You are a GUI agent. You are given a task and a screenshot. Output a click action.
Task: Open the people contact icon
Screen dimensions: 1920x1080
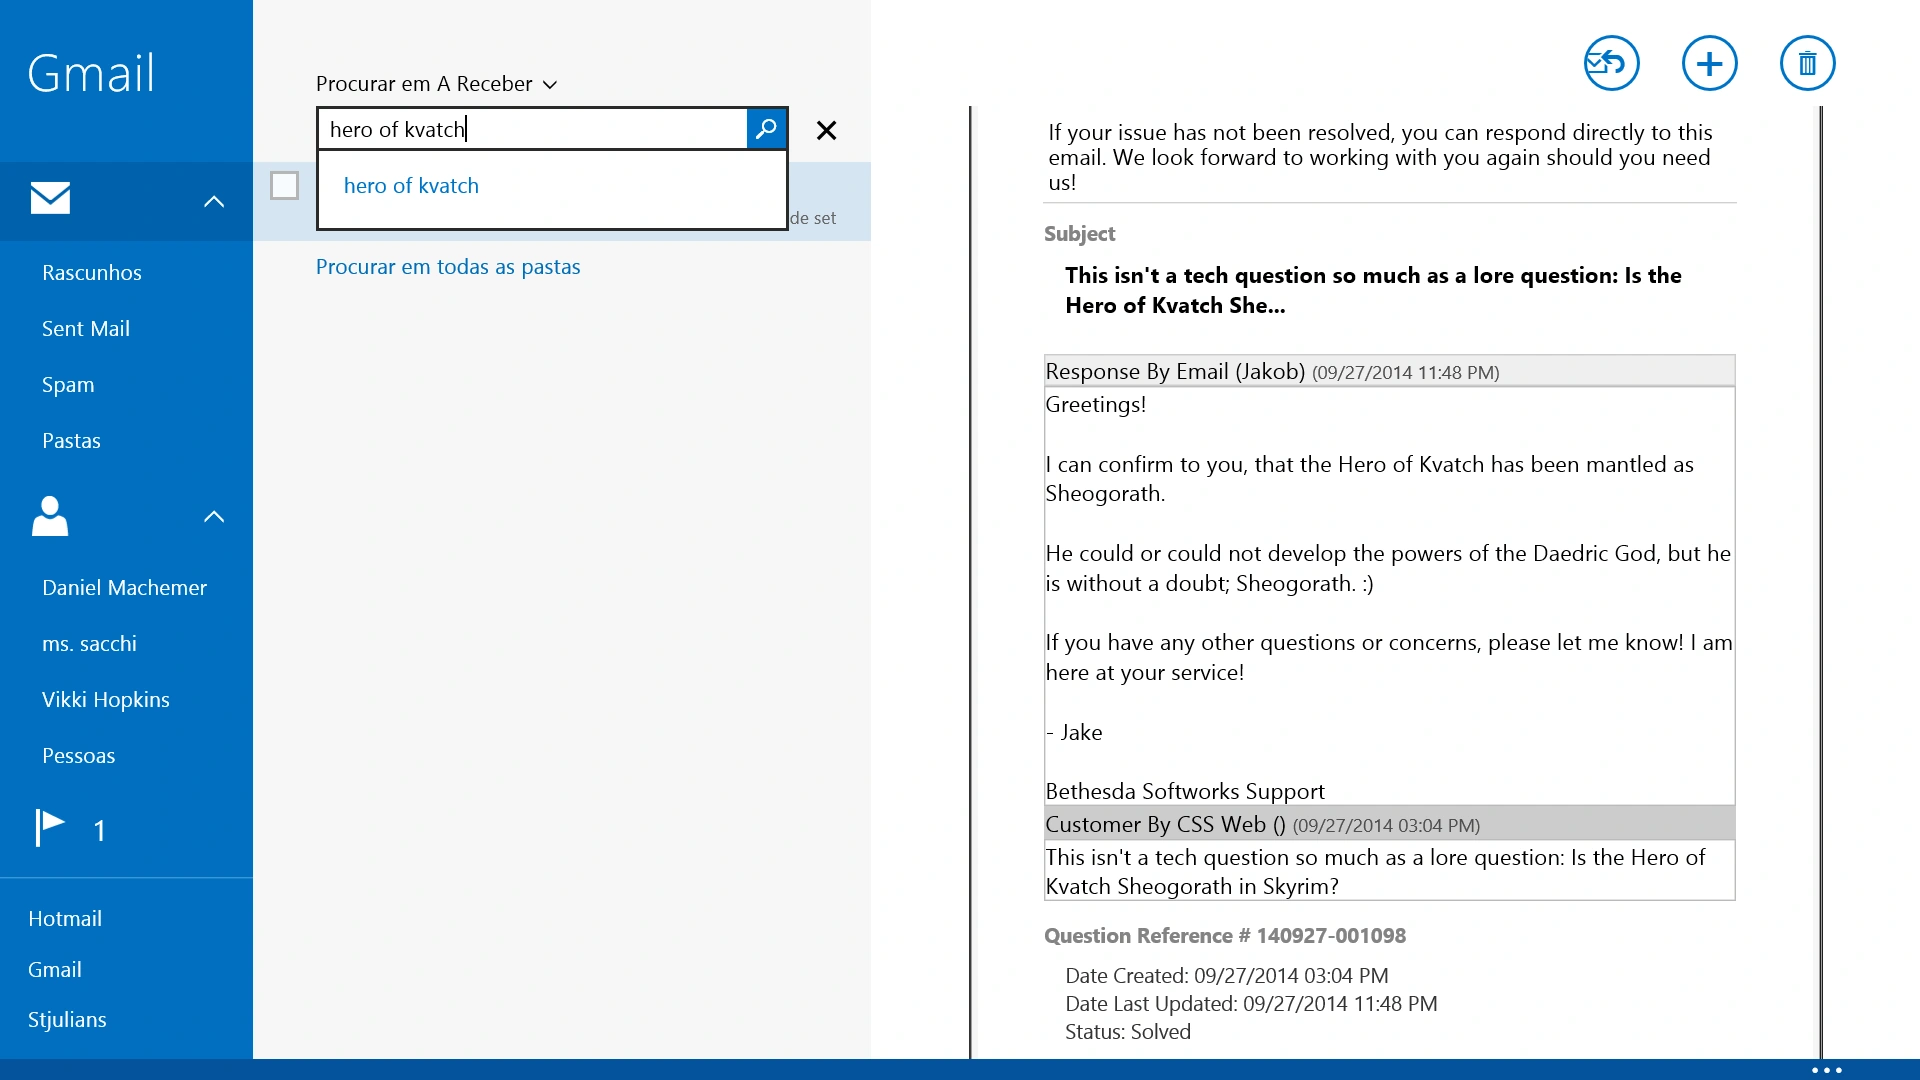point(50,516)
